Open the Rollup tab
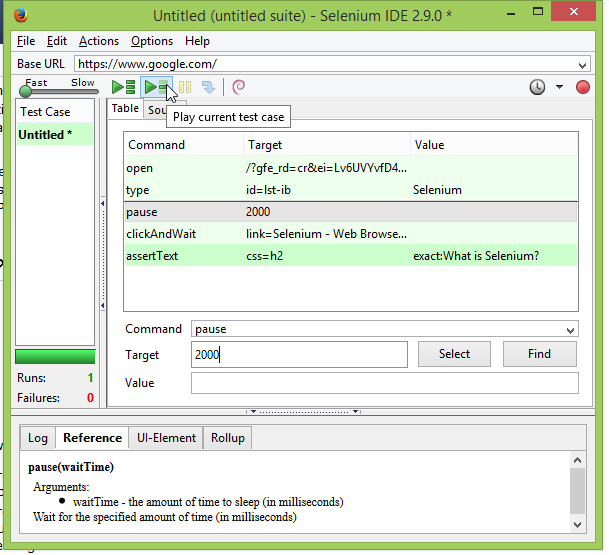609x555 pixels. pos(228,438)
